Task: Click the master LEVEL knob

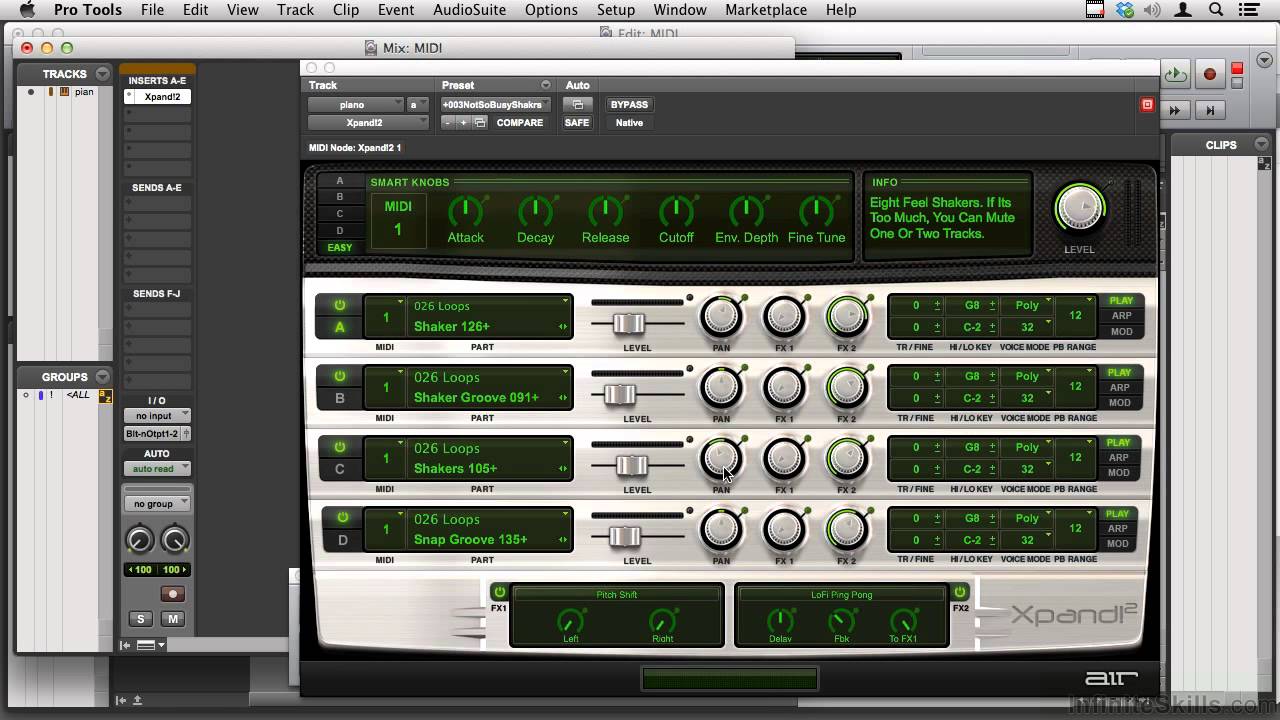Action: tap(1079, 209)
